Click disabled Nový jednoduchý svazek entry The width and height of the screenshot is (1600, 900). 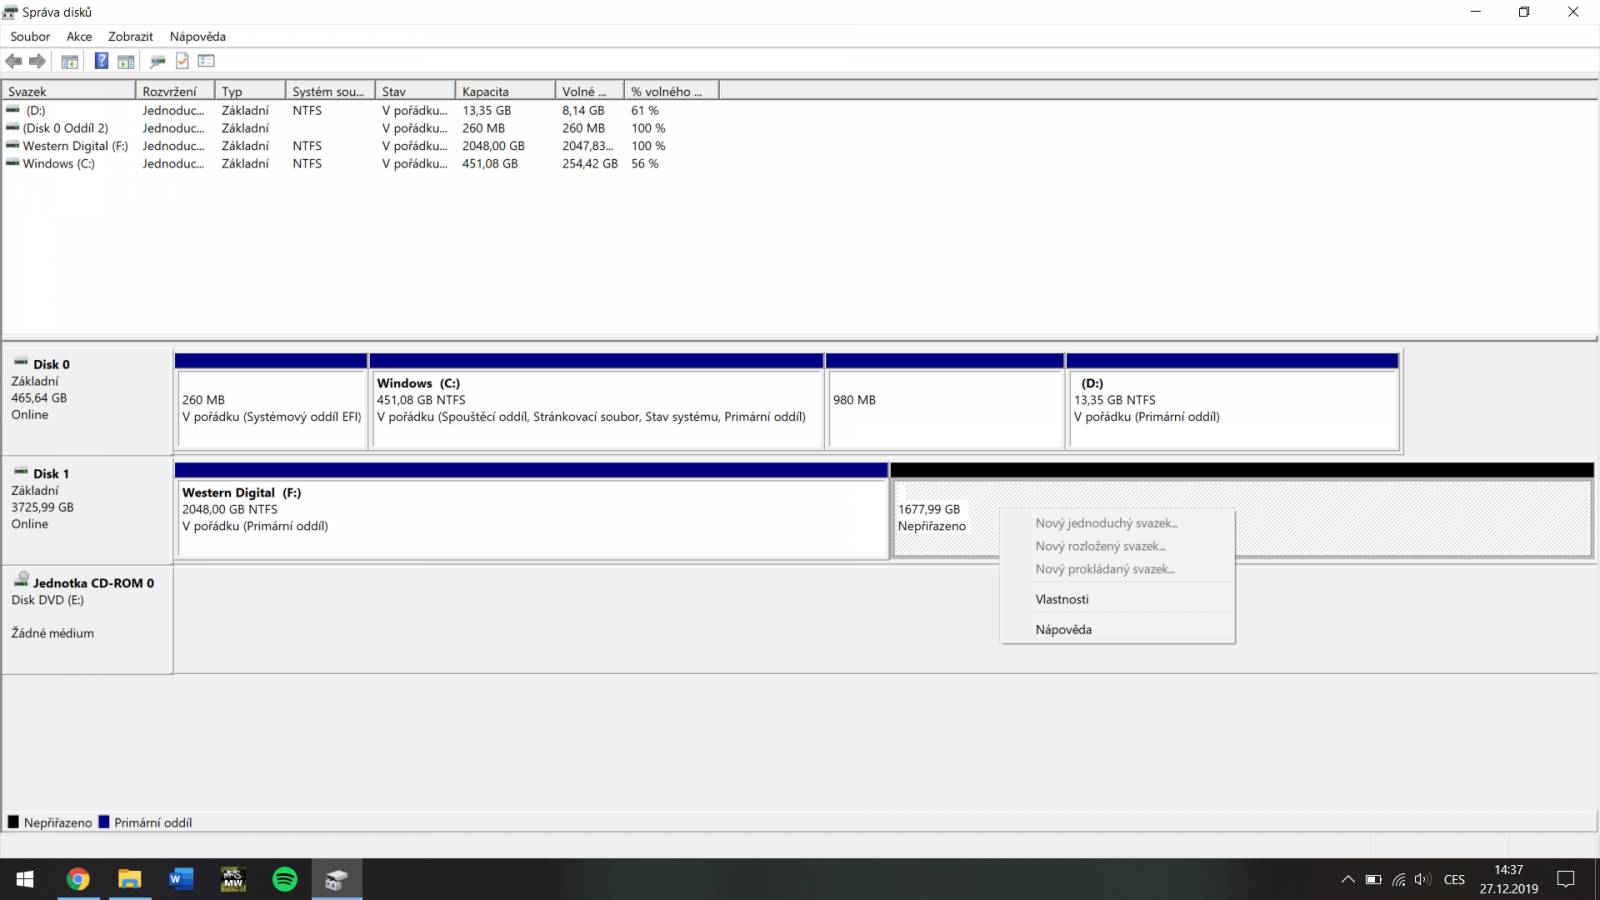point(1118,523)
